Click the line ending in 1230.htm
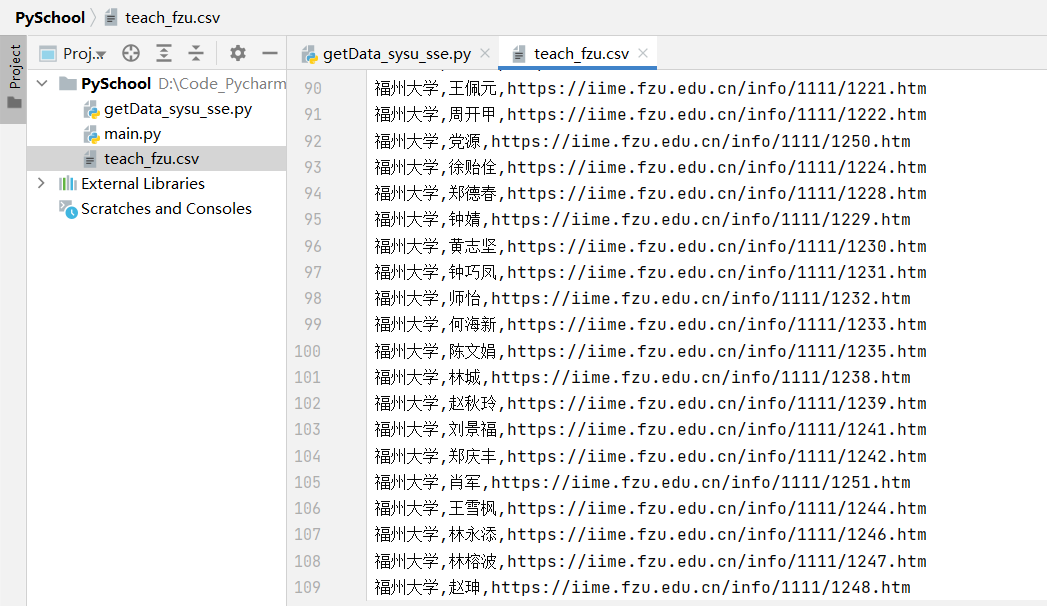Viewport: 1047px width, 606px height. coord(650,246)
